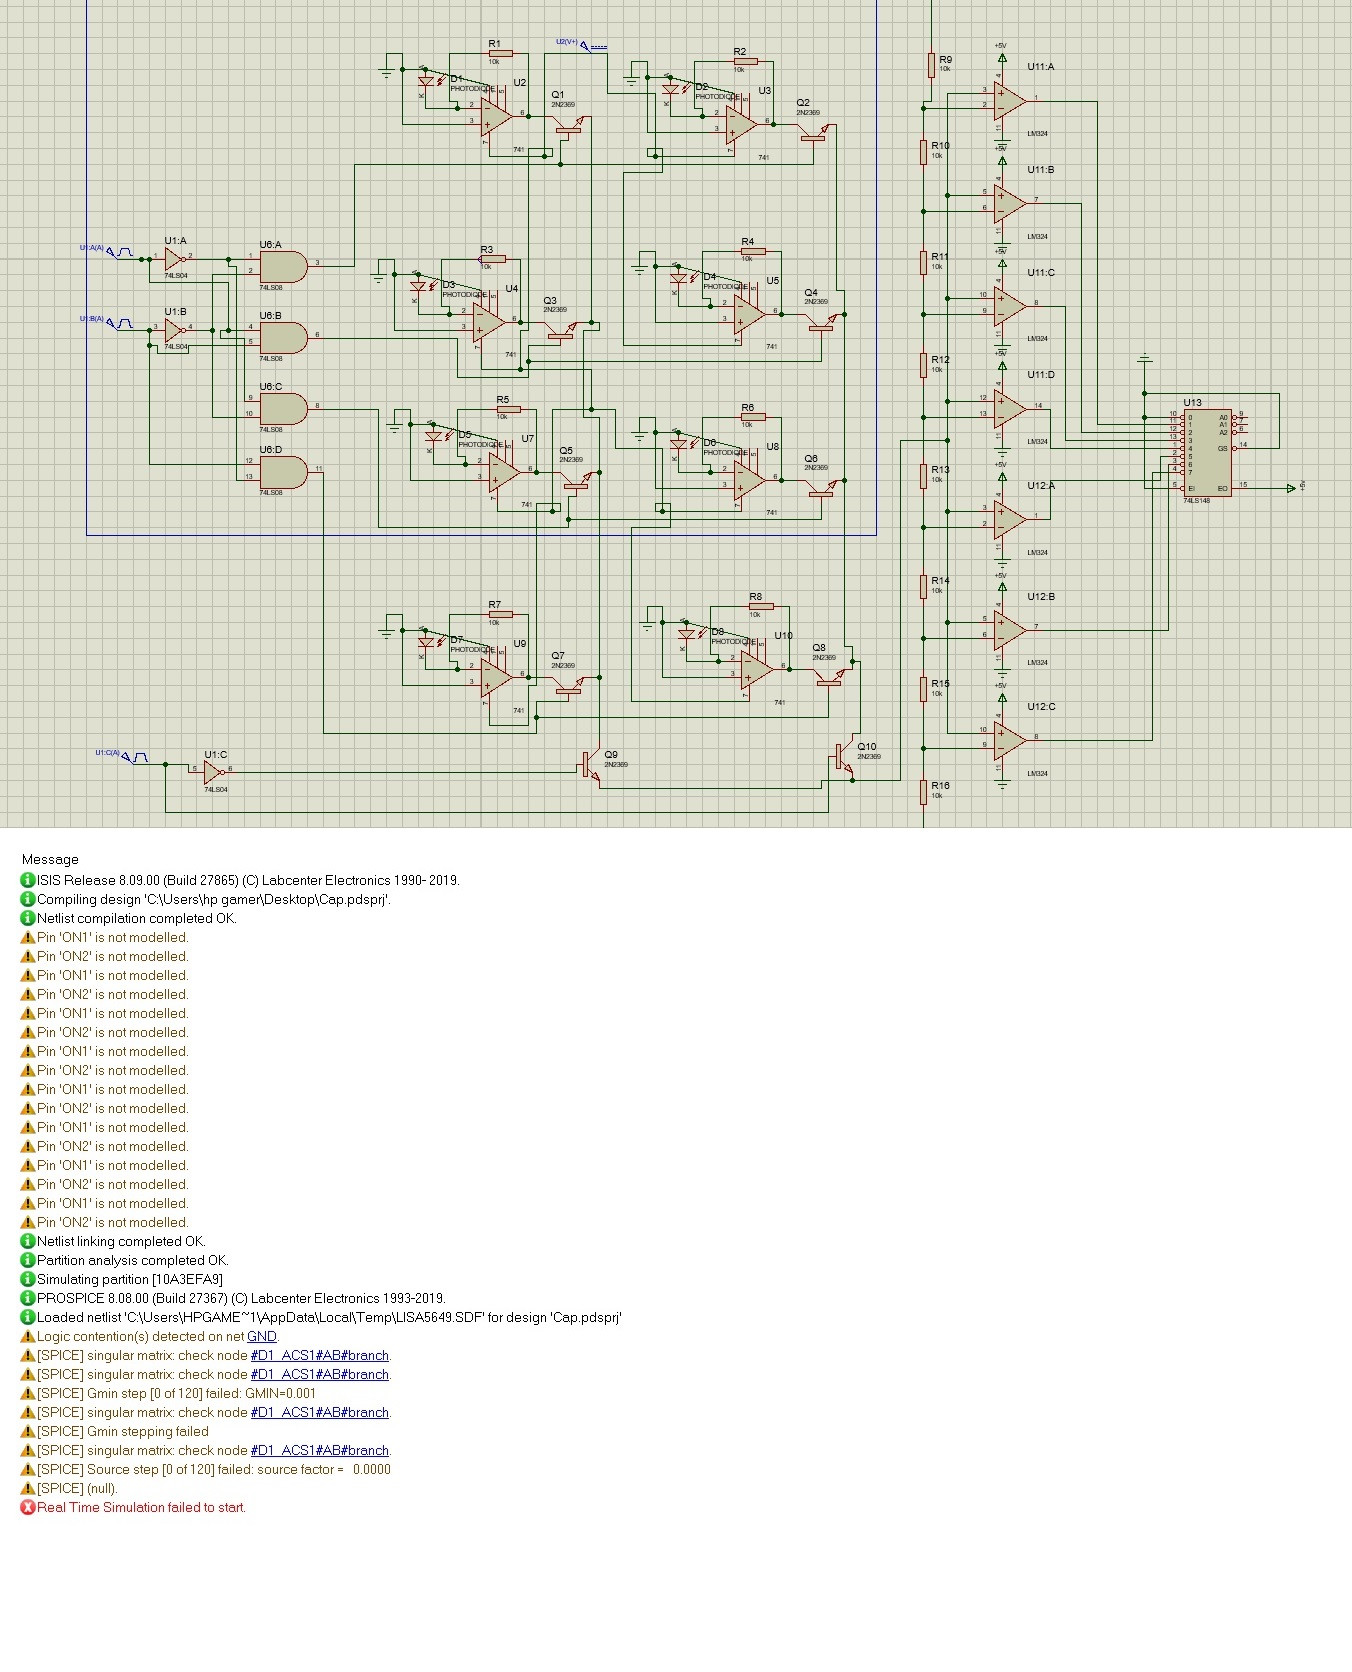
Task: Click the U2(V+) voltage probe
Action: [x=581, y=43]
